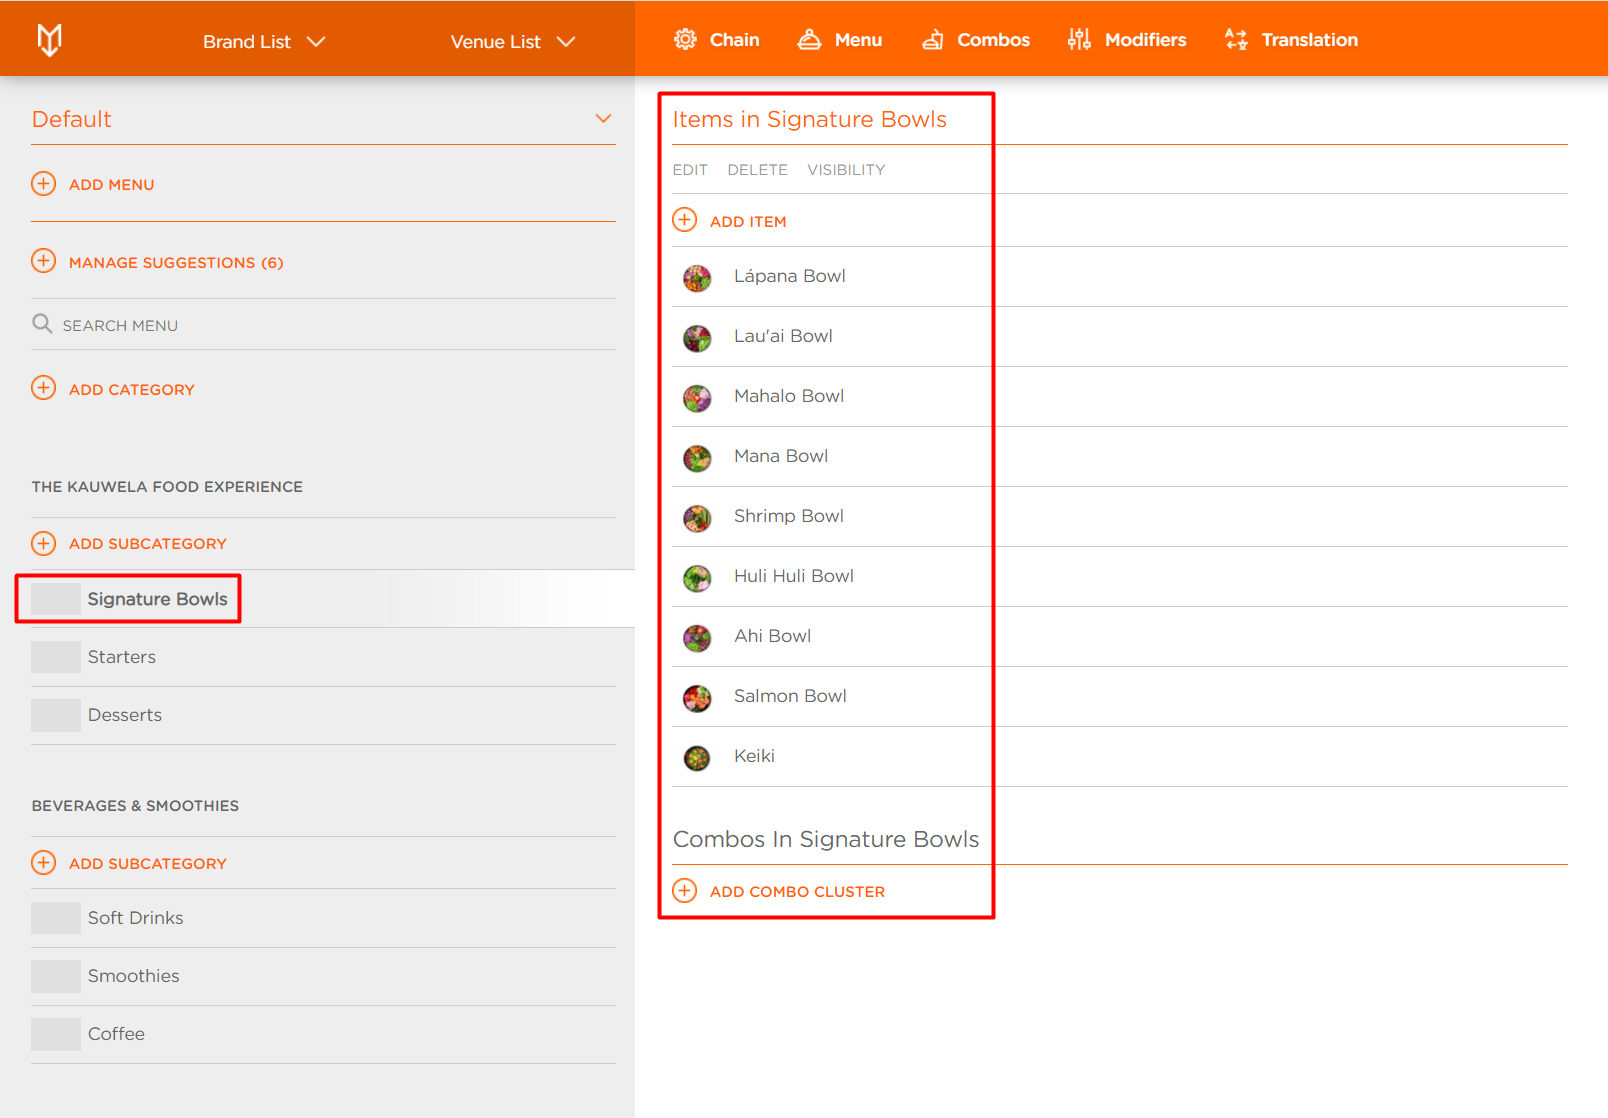This screenshot has height=1118, width=1608.
Task: Expand the Brand List dropdown
Action: pos(264,42)
